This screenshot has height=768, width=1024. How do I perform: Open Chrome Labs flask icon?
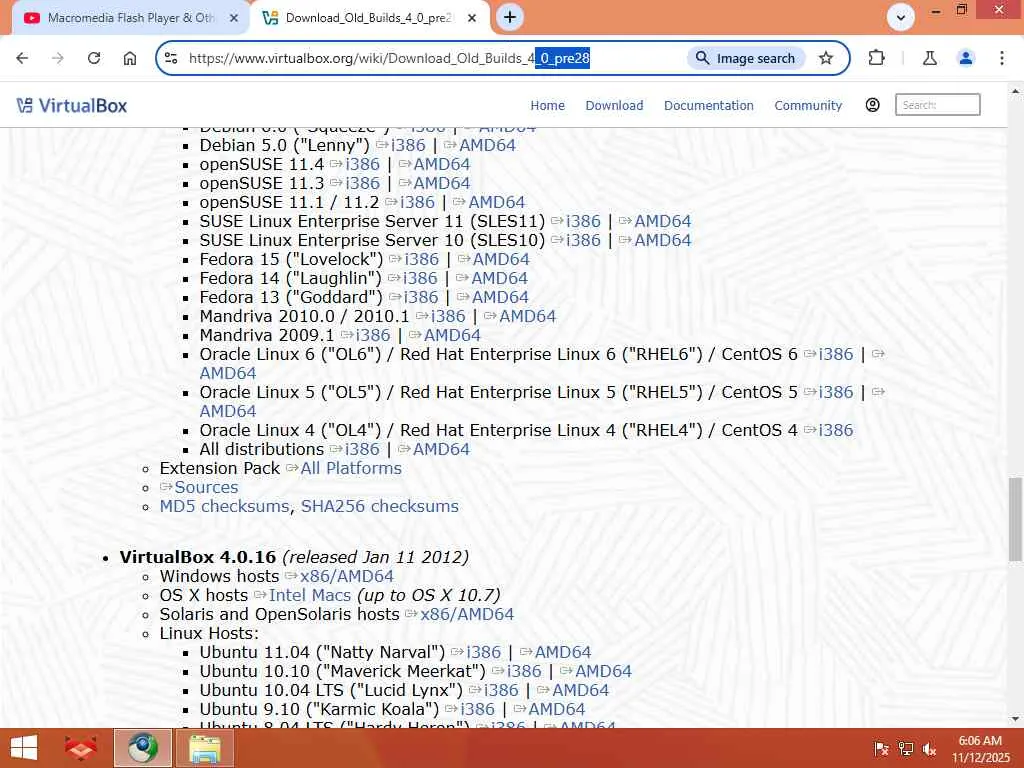tap(930, 58)
